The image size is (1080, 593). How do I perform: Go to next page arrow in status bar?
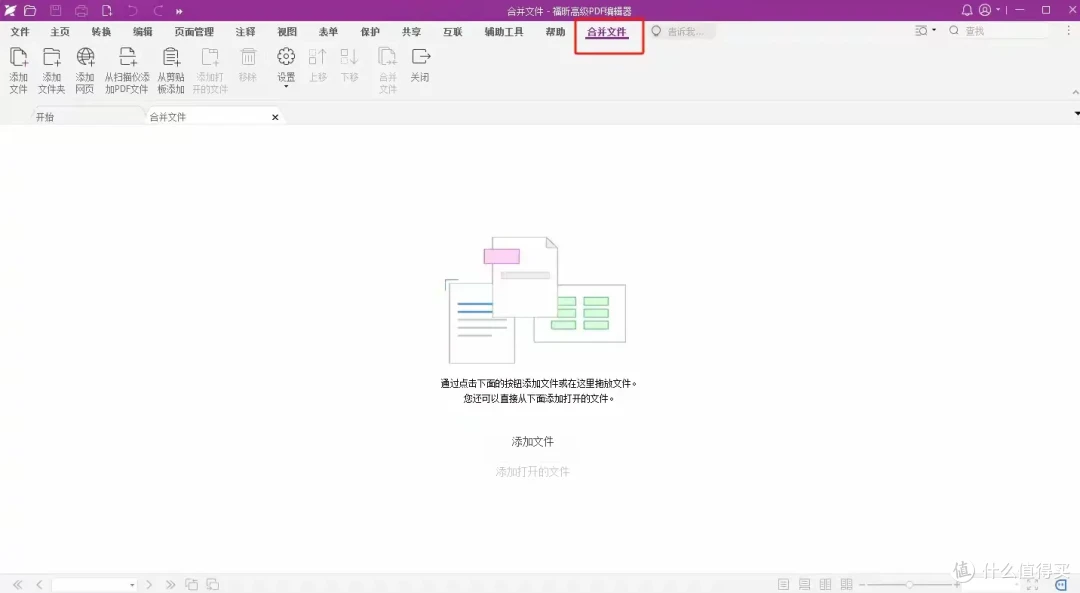click(x=149, y=584)
